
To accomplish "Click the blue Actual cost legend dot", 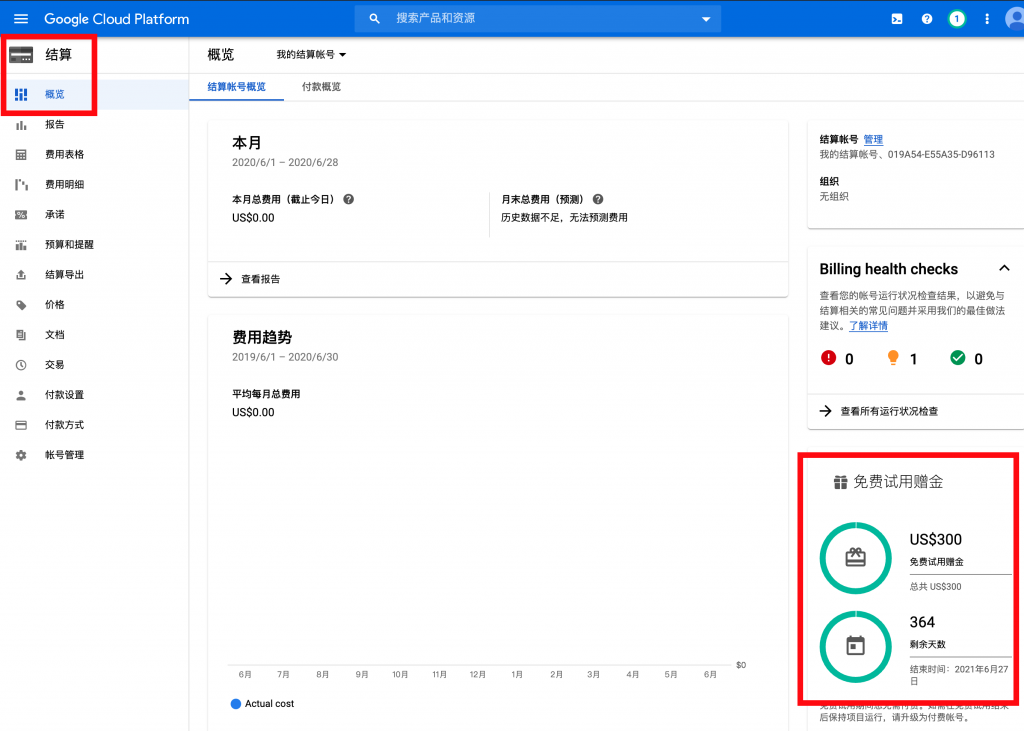I will 236,704.
